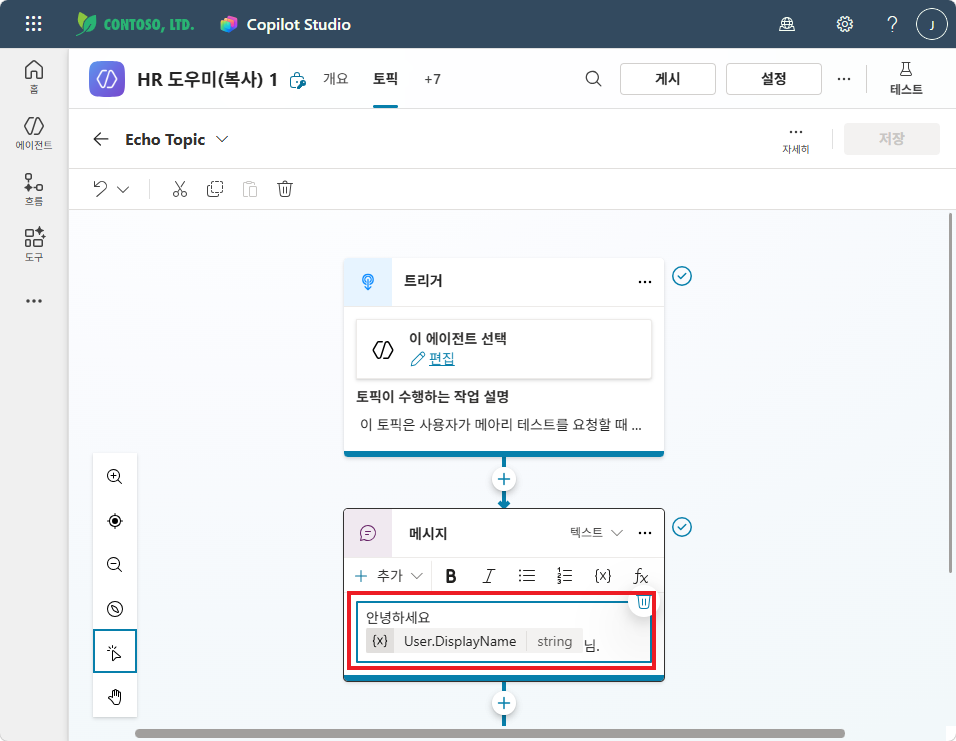This screenshot has height=741, width=956.
Task: Open 트리거 node more options
Action: [x=644, y=282]
